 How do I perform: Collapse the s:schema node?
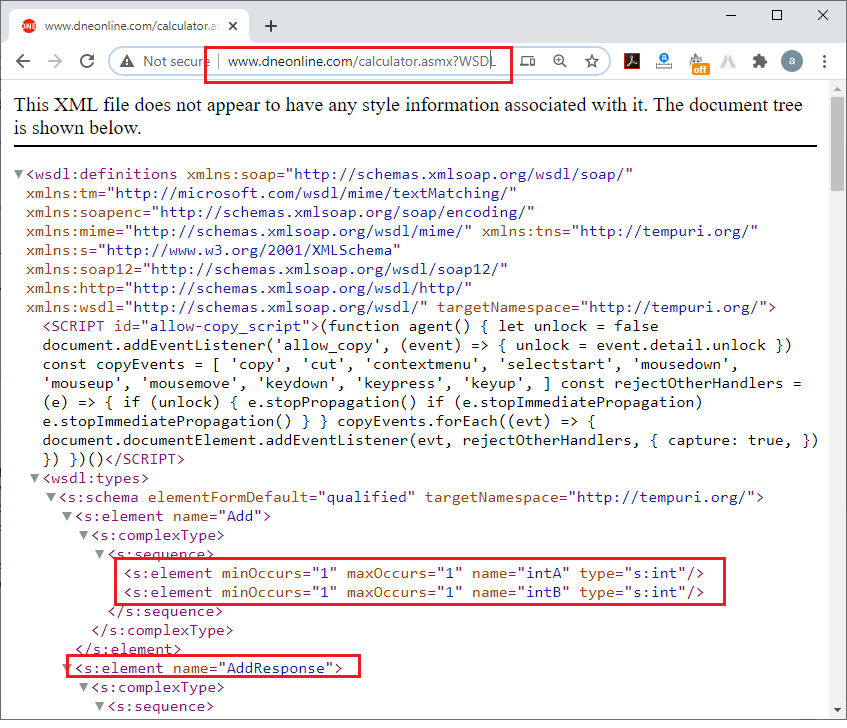point(51,497)
